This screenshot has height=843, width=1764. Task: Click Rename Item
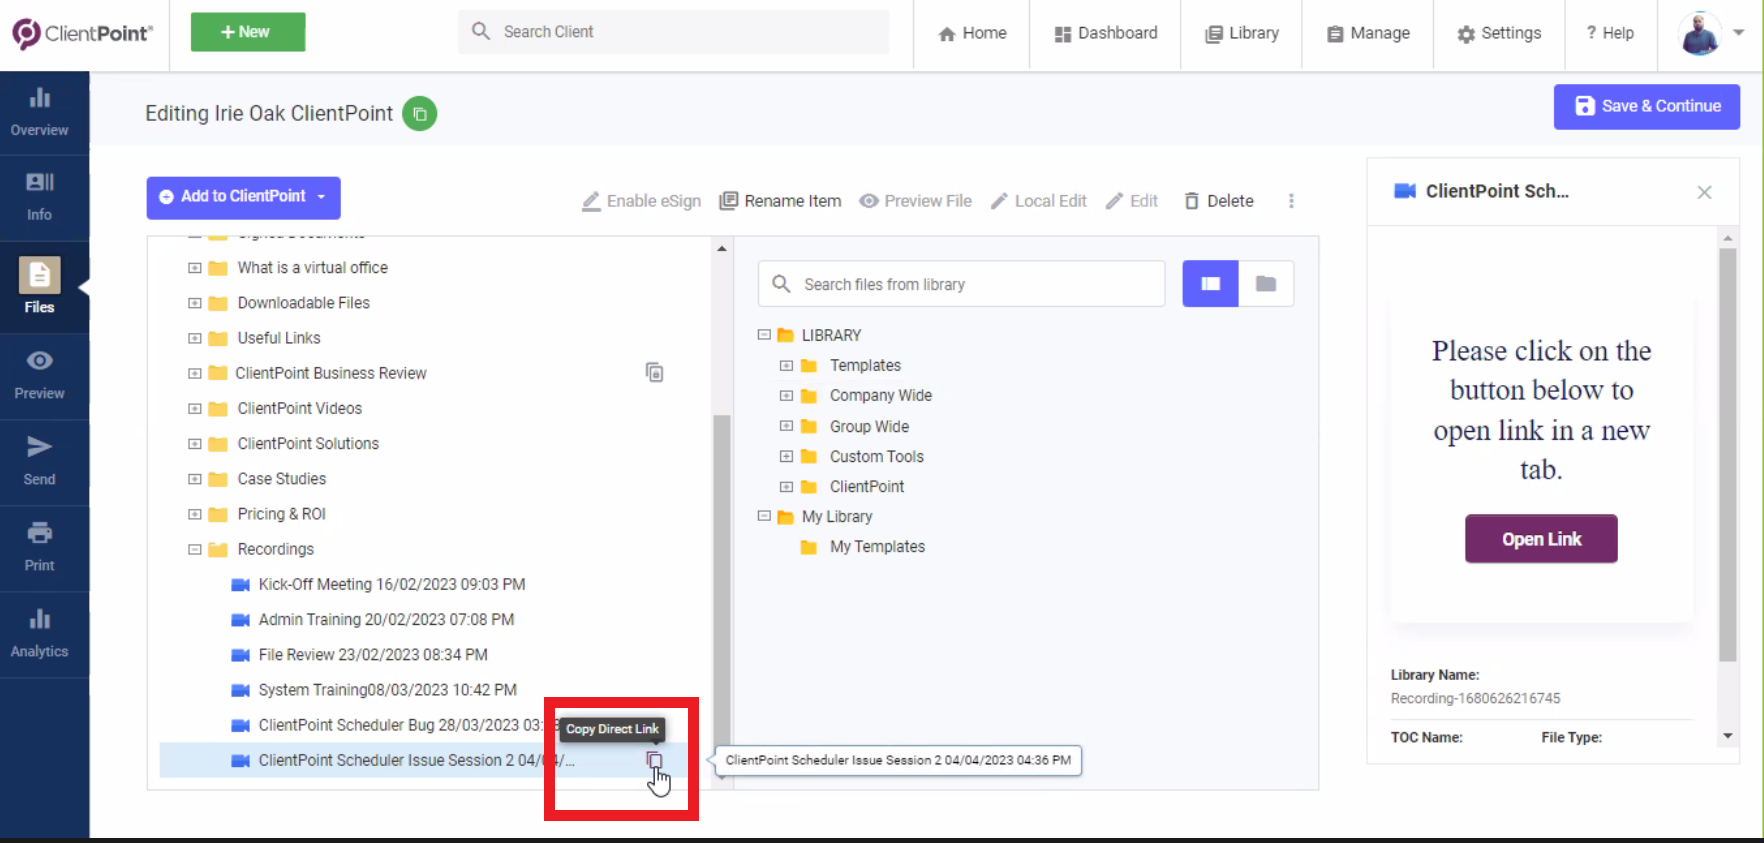(x=781, y=201)
